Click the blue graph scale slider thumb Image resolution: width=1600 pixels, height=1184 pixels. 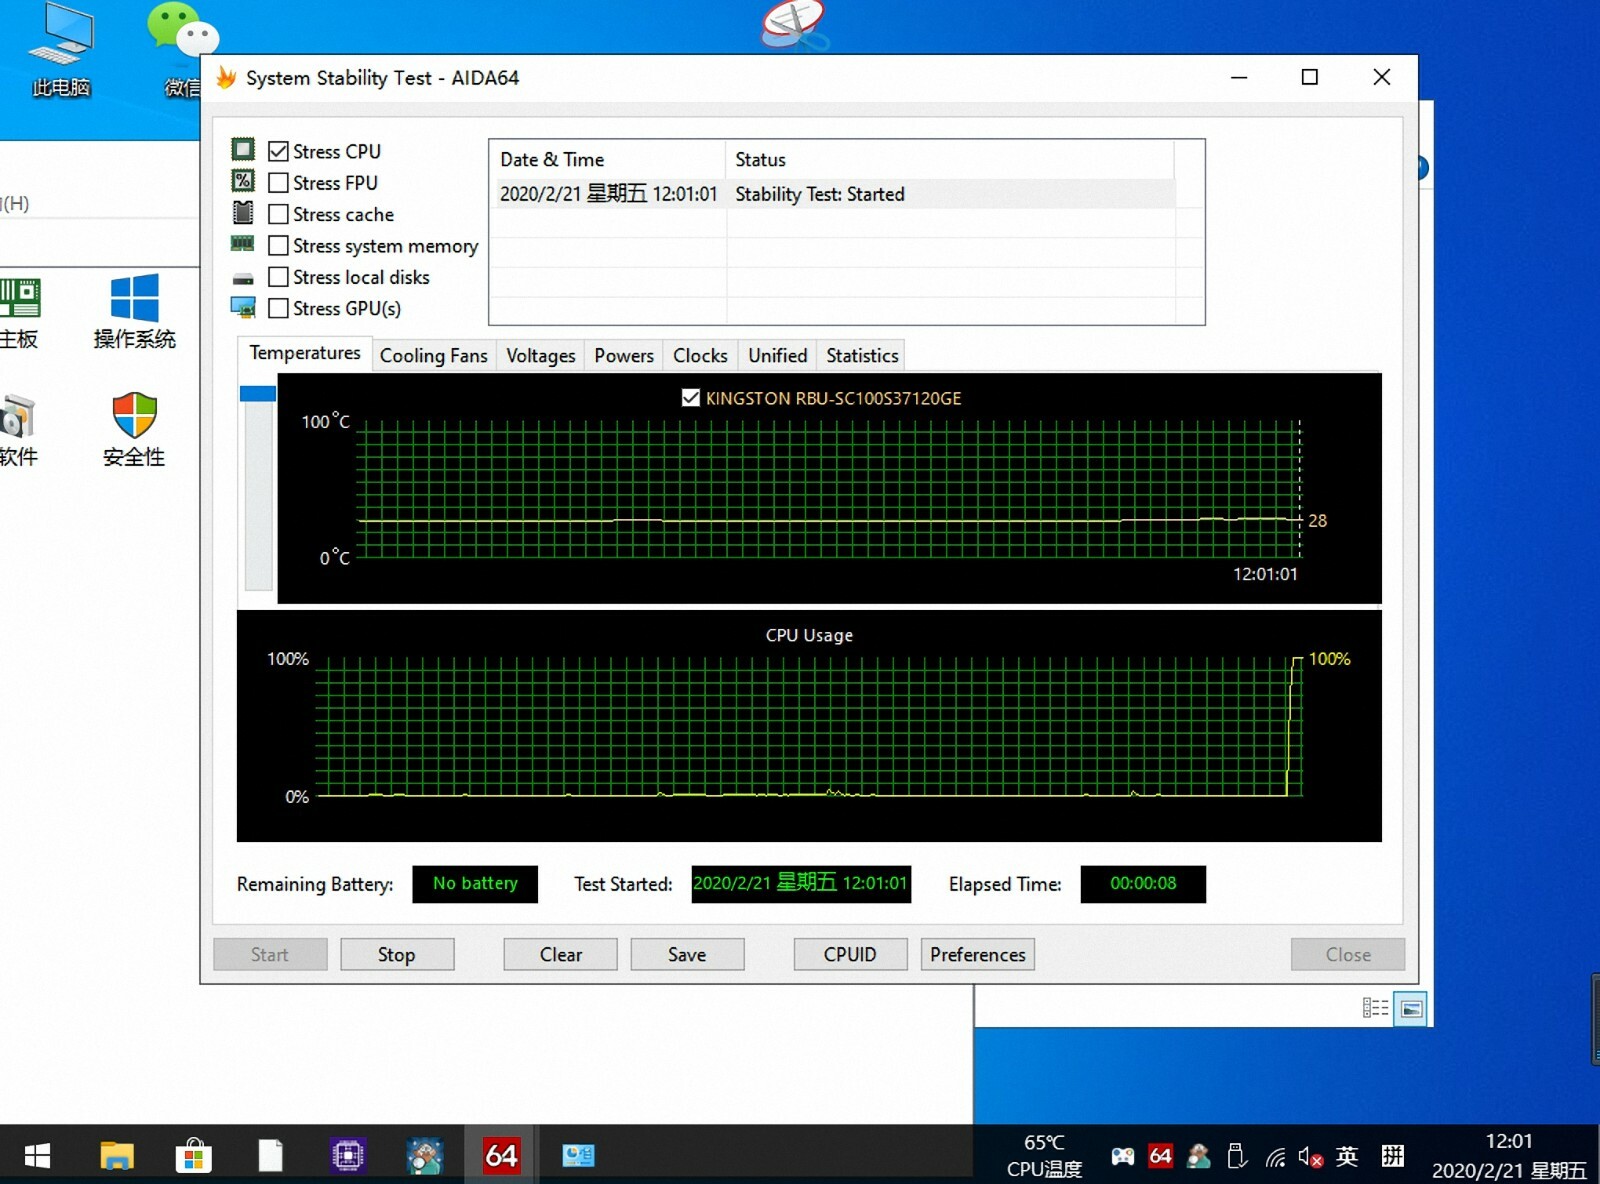(x=258, y=394)
